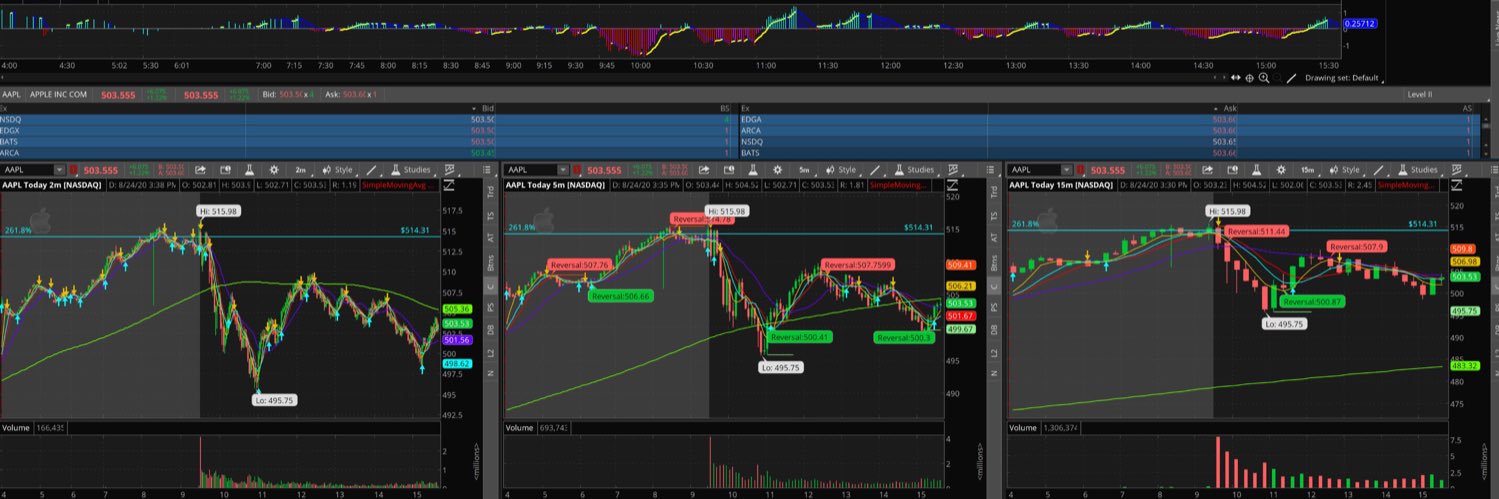1499x499 pixels.
Task: Open chart settings gear in the 15m chart
Action: pos(1282,170)
